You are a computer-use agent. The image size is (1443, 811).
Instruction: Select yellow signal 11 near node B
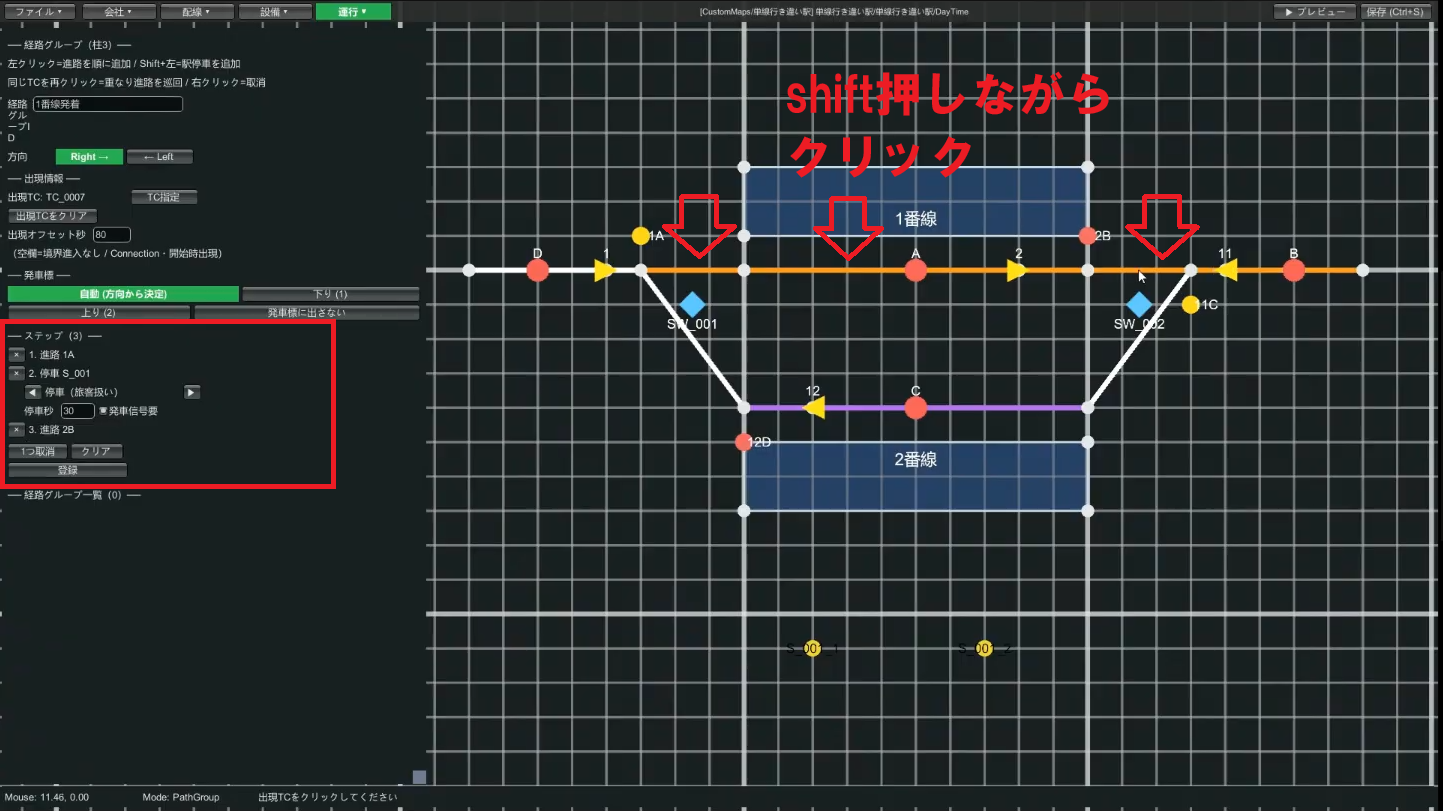[1227, 270]
